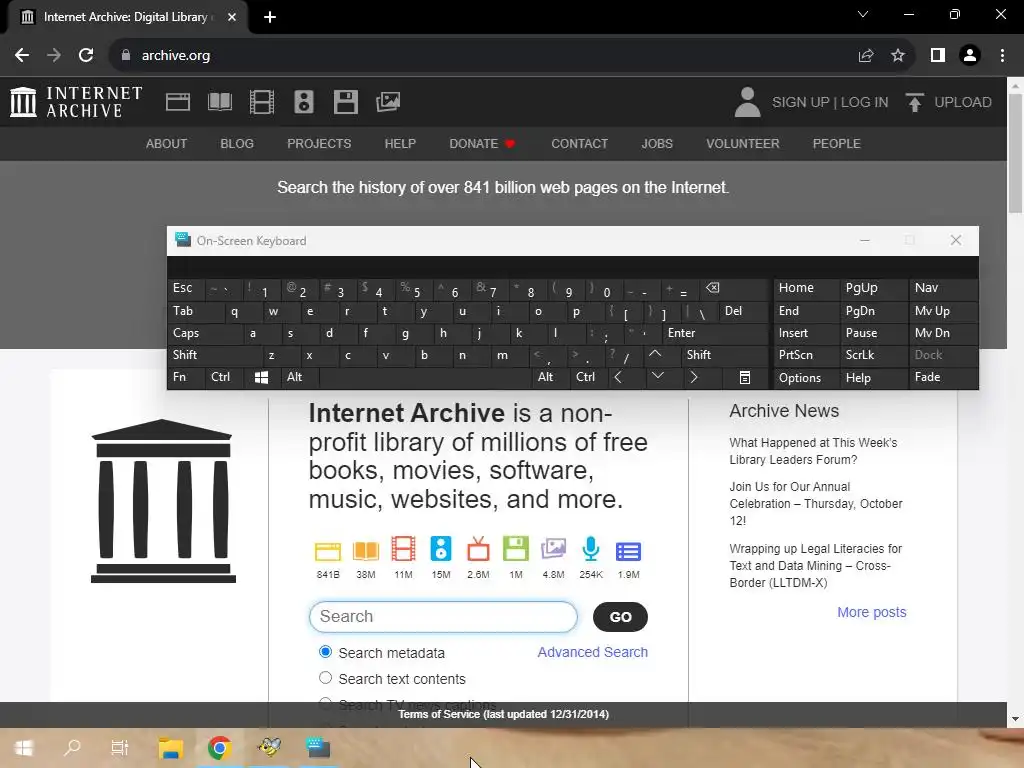
Task: Toggle Caps key on On-Screen Keyboard
Action: [204, 333]
